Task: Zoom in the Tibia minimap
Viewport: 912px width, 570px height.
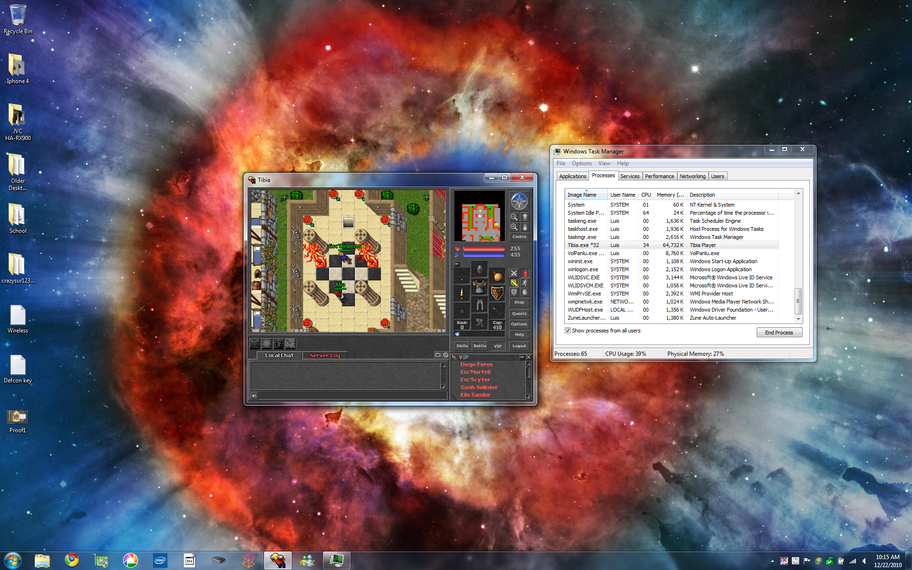Action: coord(514,227)
